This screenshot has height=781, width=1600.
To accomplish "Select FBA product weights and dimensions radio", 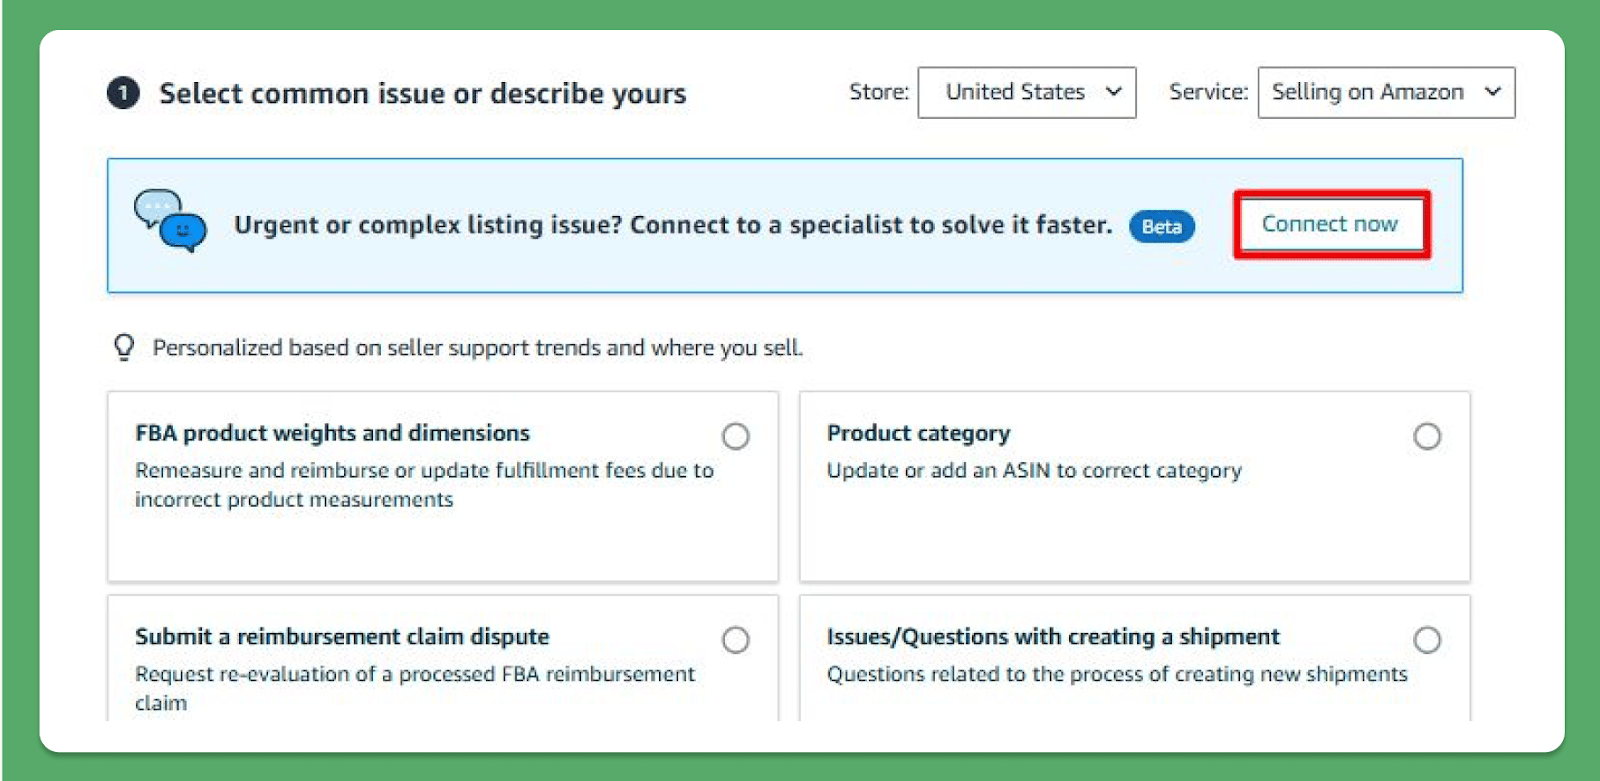I will [x=735, y=436].
